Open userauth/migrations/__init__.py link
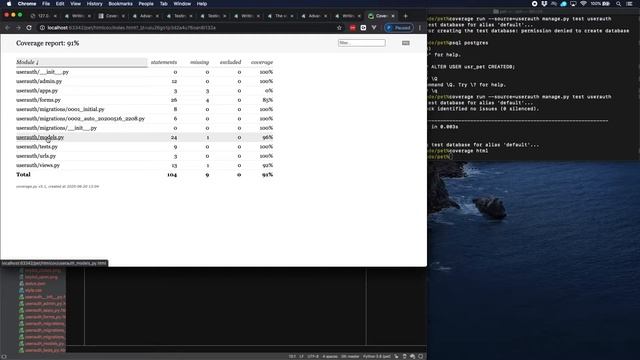Viewport: 640px width, 360px height. coord(56,128)
